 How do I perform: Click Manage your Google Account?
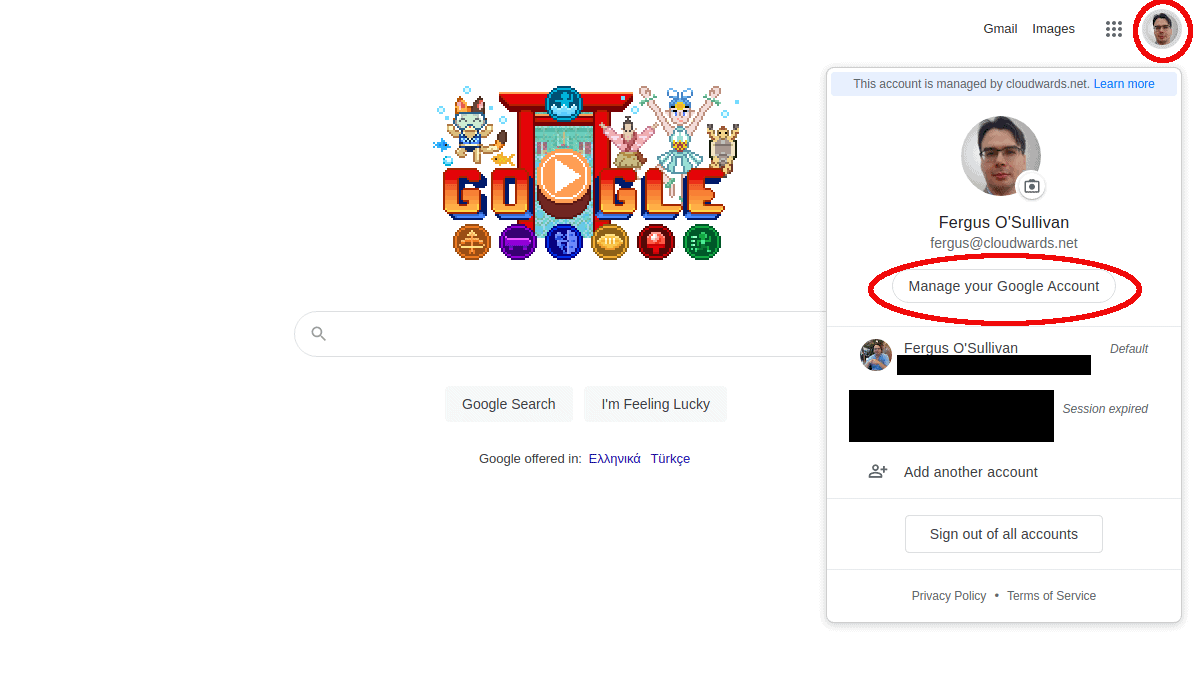coord(1004,286)
